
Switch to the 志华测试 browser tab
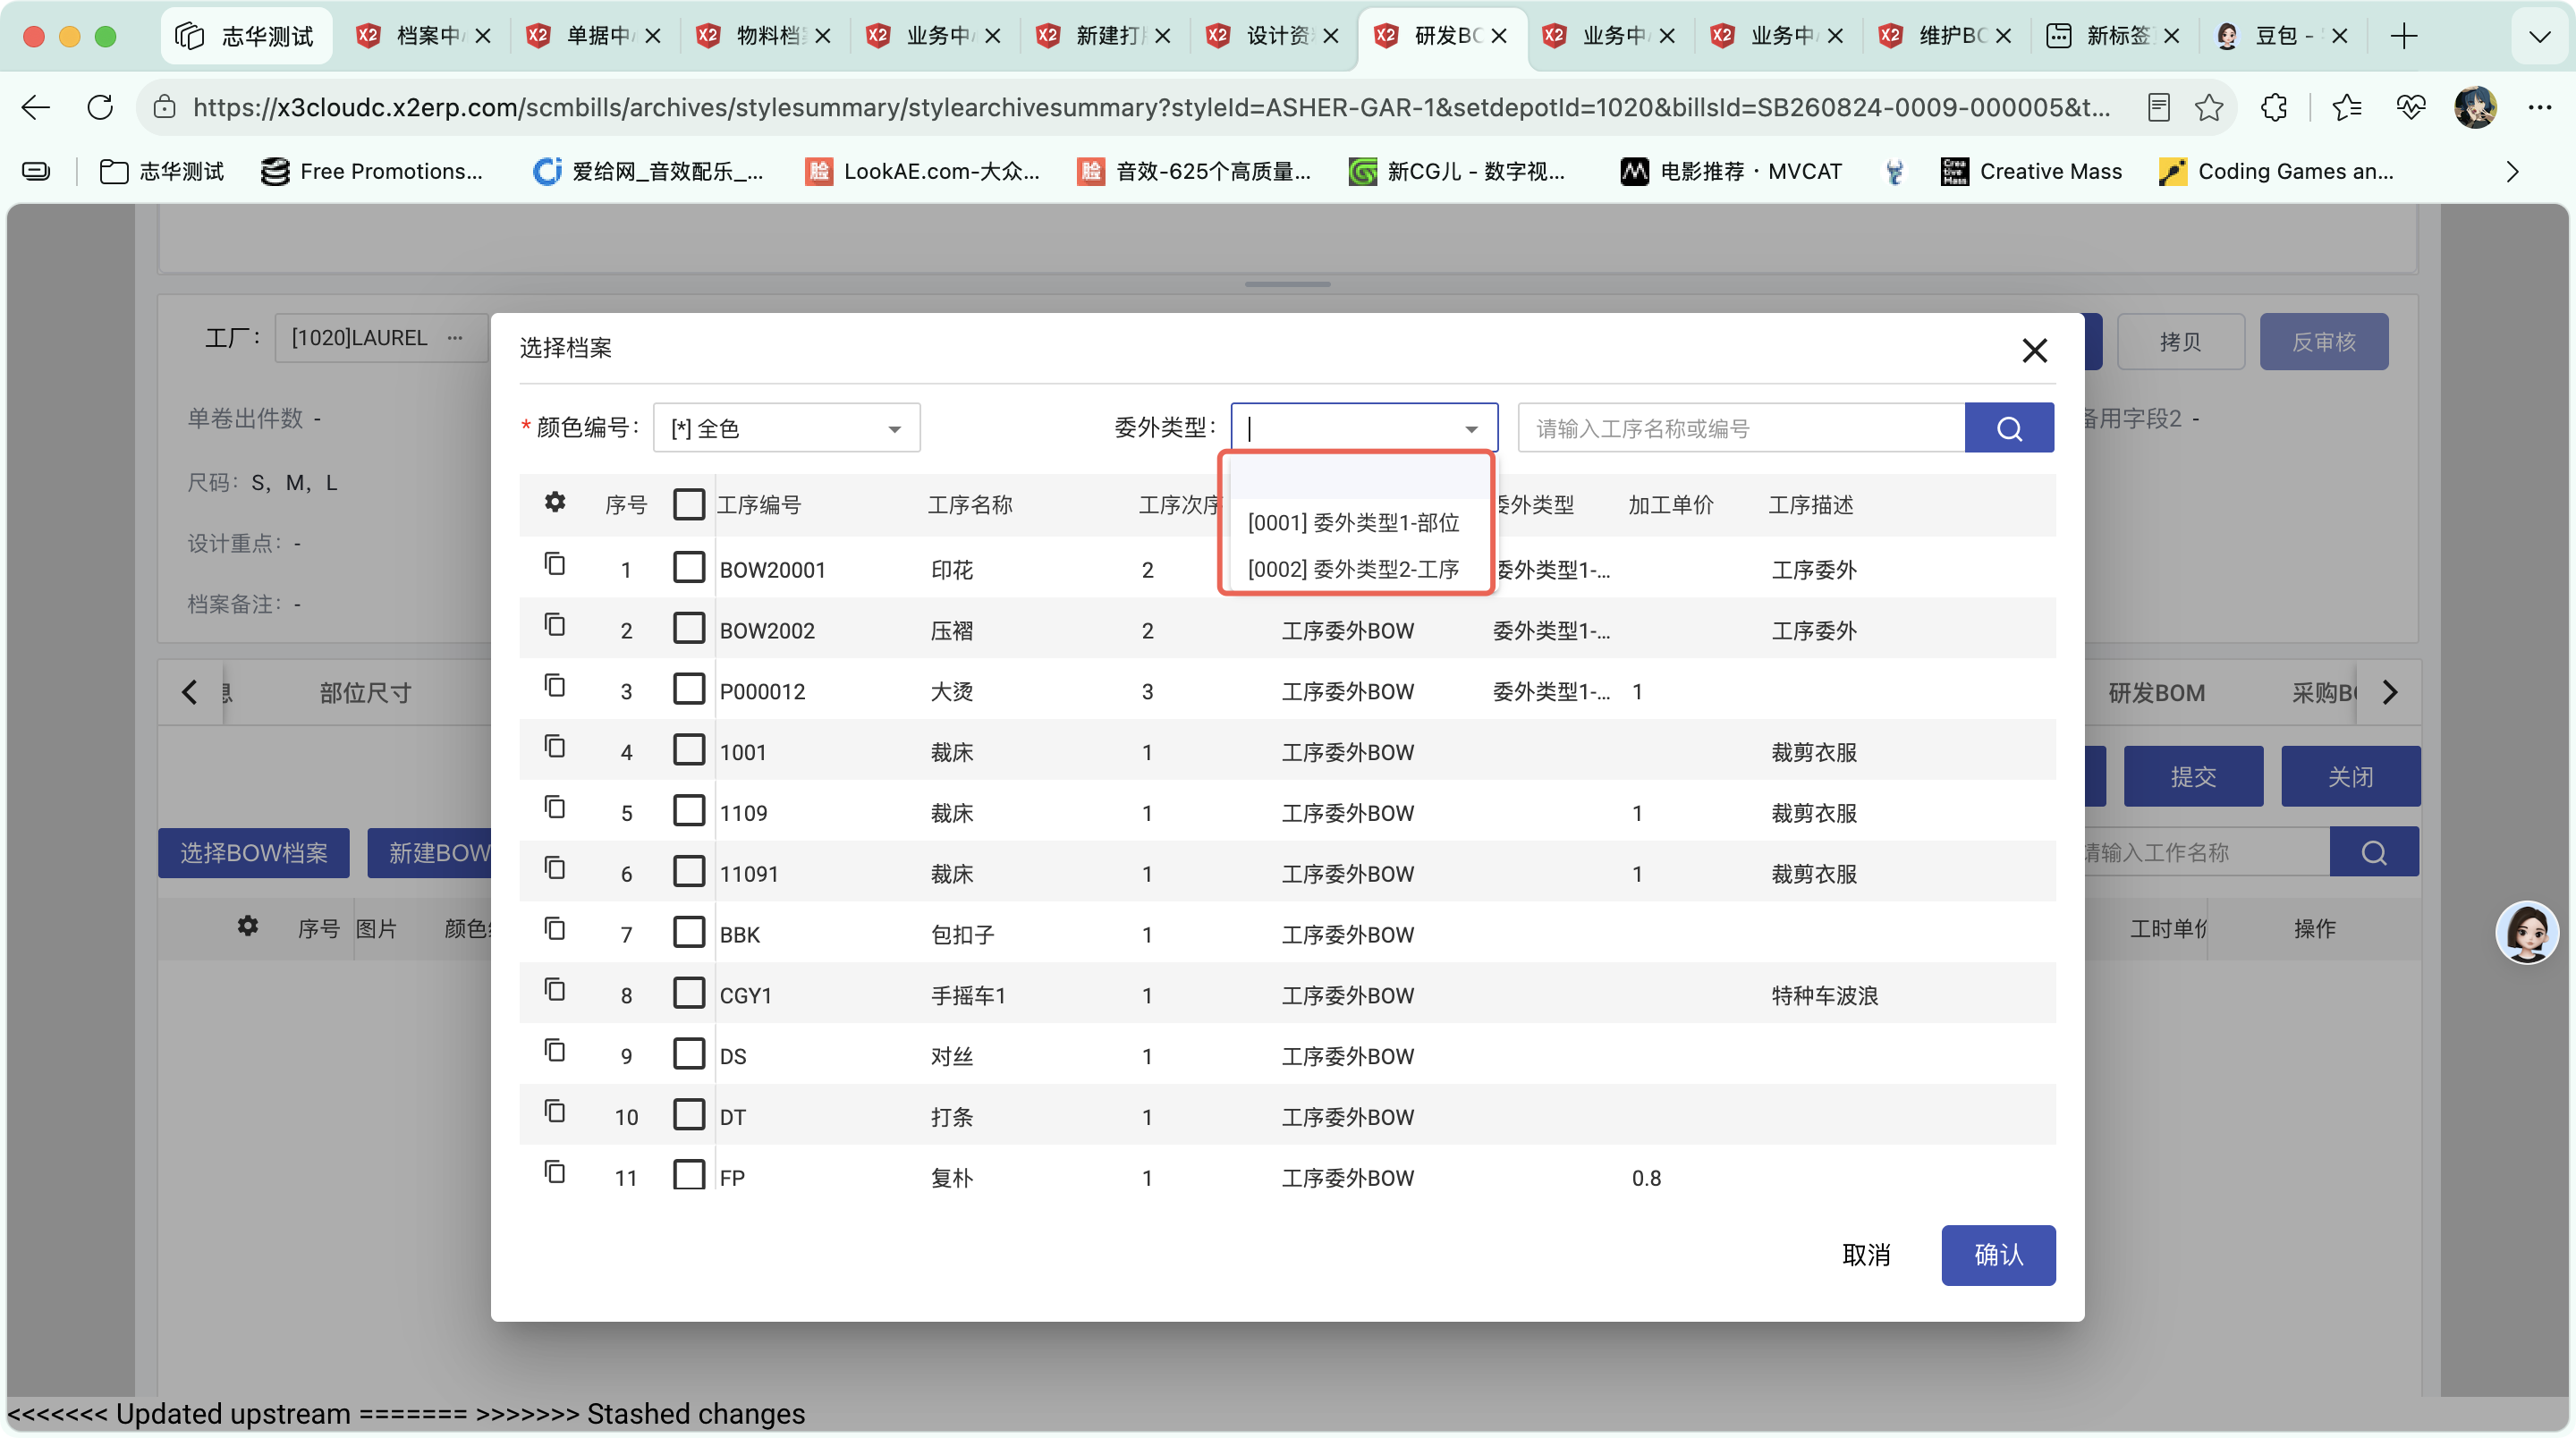point(246,36)
